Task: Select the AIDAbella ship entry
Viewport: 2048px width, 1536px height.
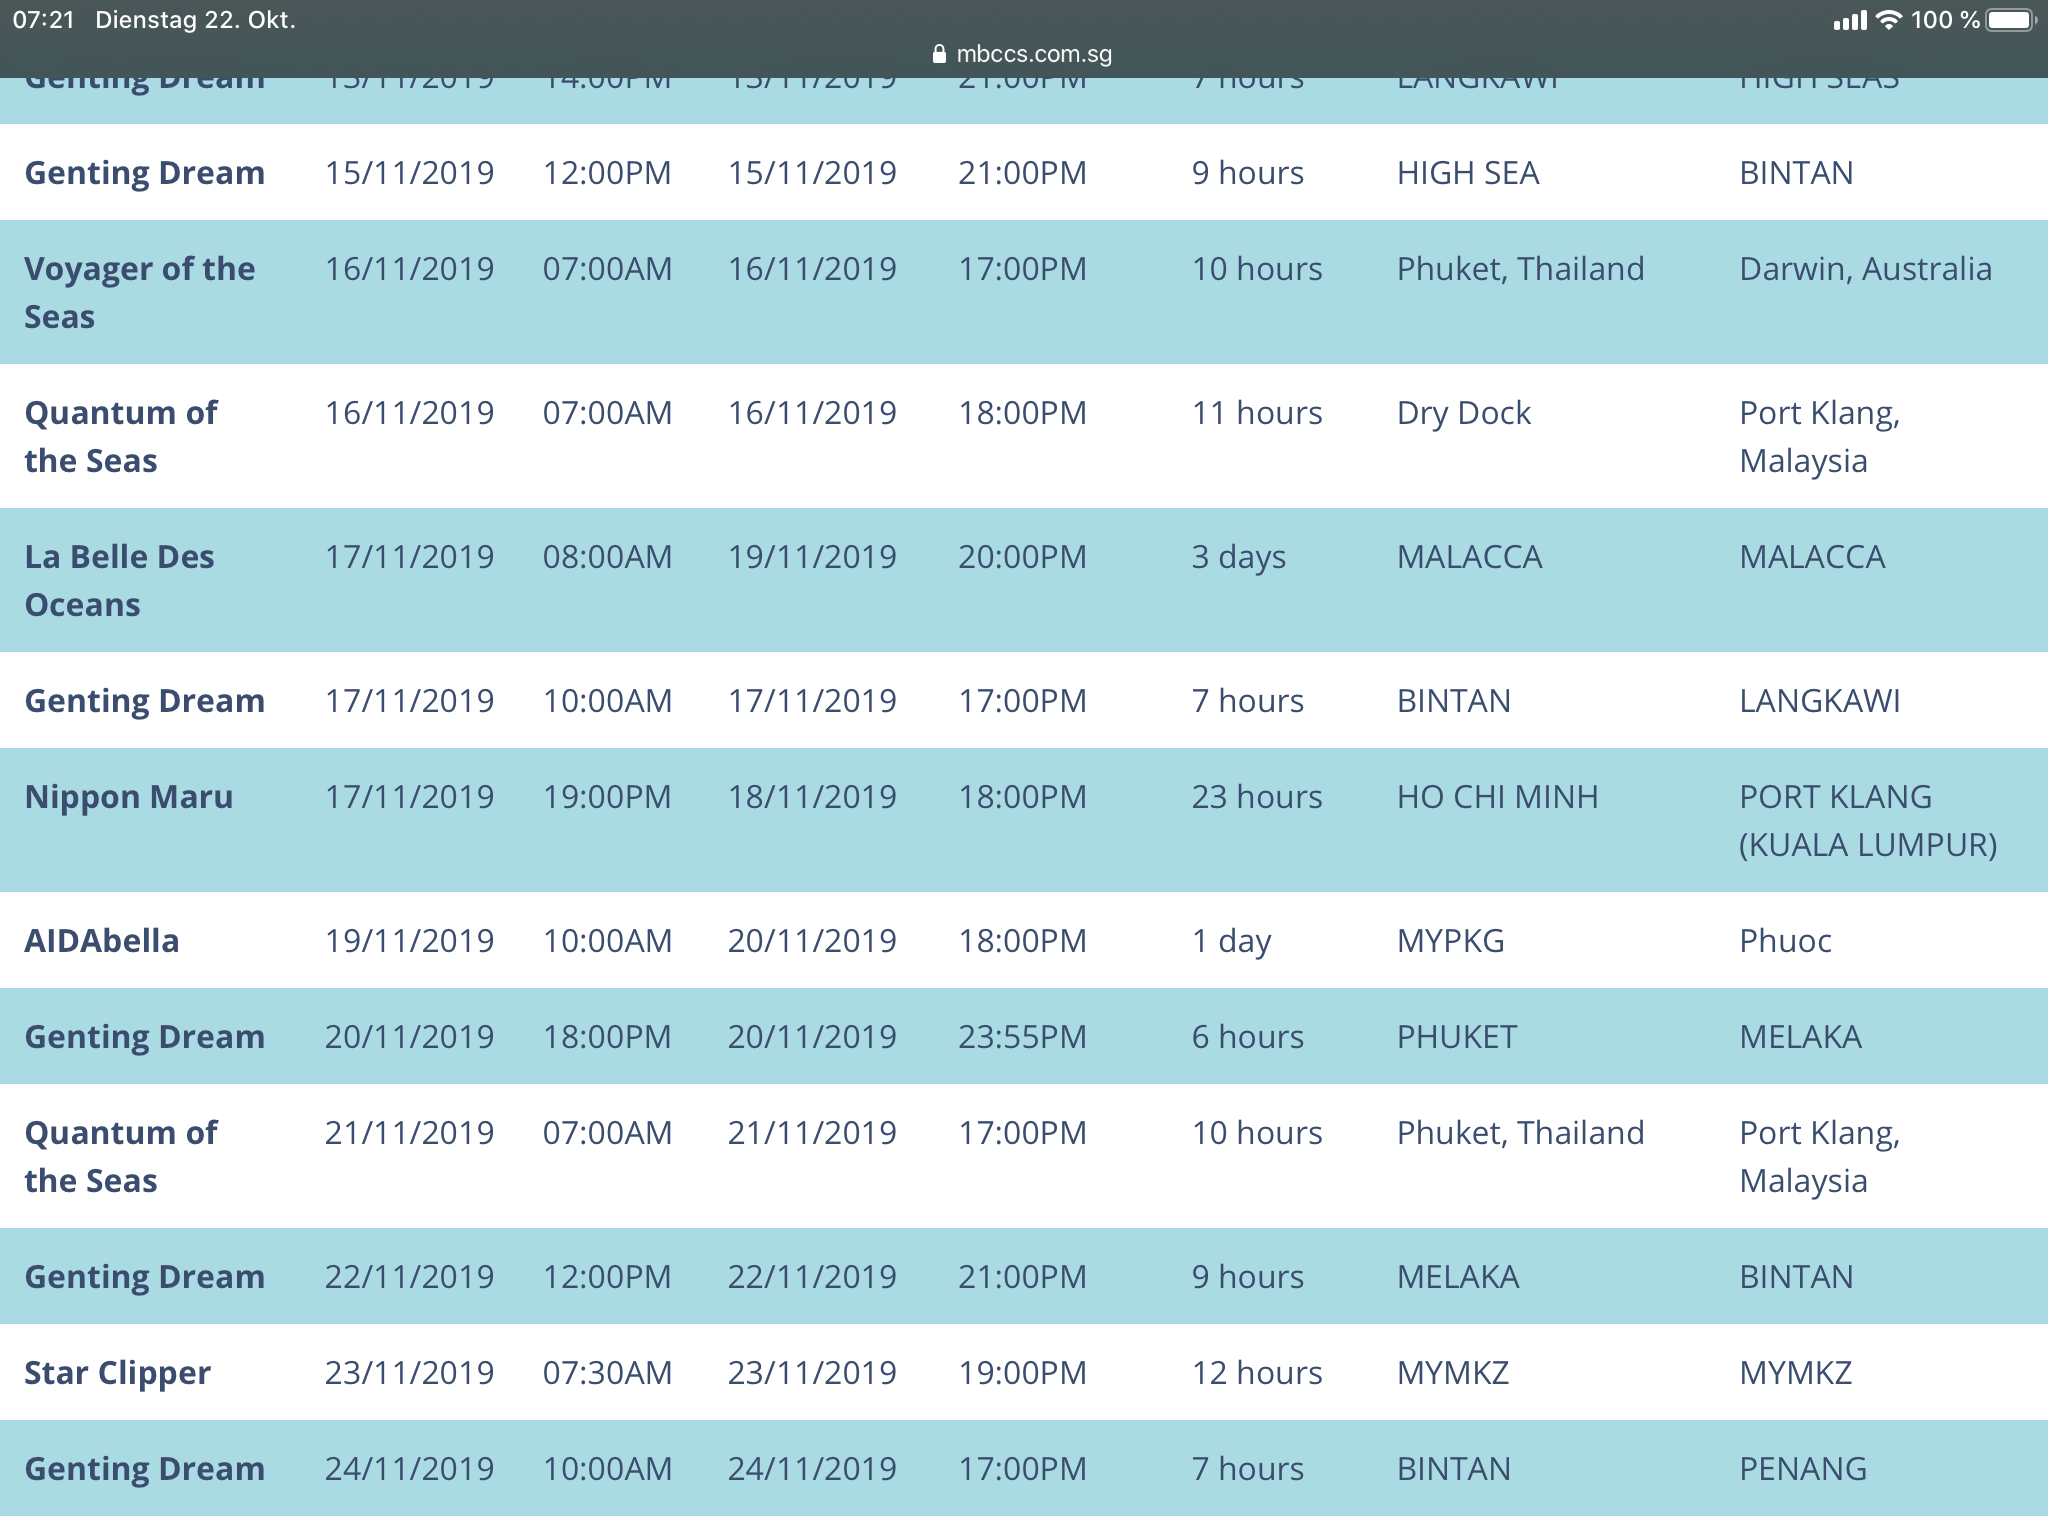Action: click(102, 941)
